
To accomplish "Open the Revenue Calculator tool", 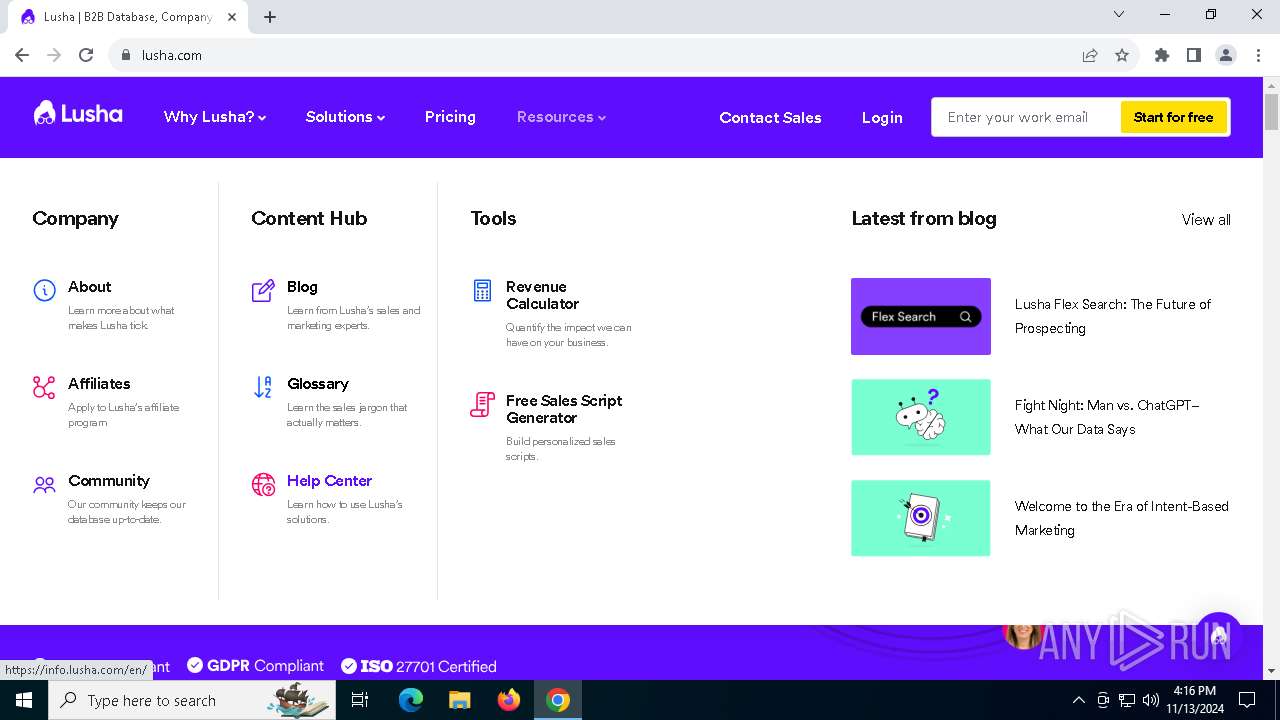I will point(542,295).
